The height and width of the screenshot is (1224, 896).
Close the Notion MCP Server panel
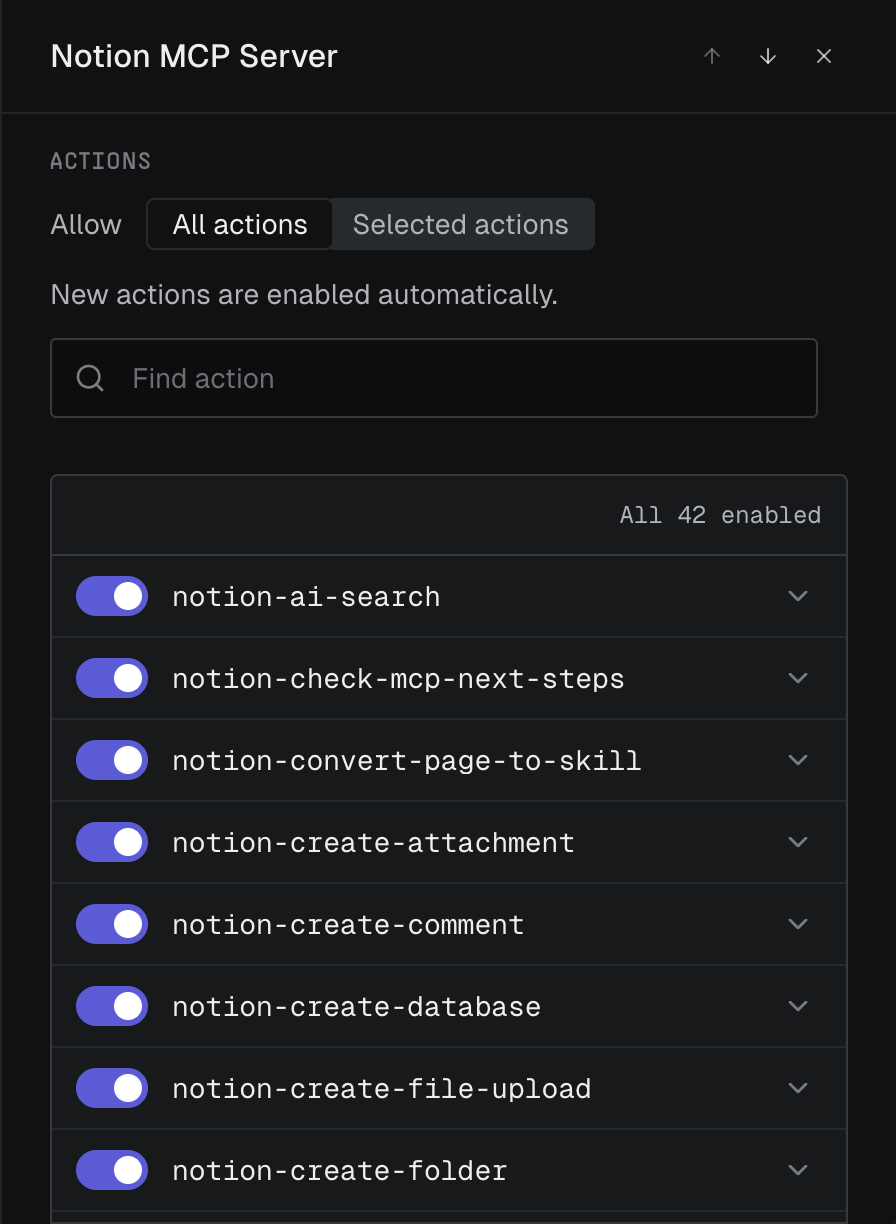[824, 56]
